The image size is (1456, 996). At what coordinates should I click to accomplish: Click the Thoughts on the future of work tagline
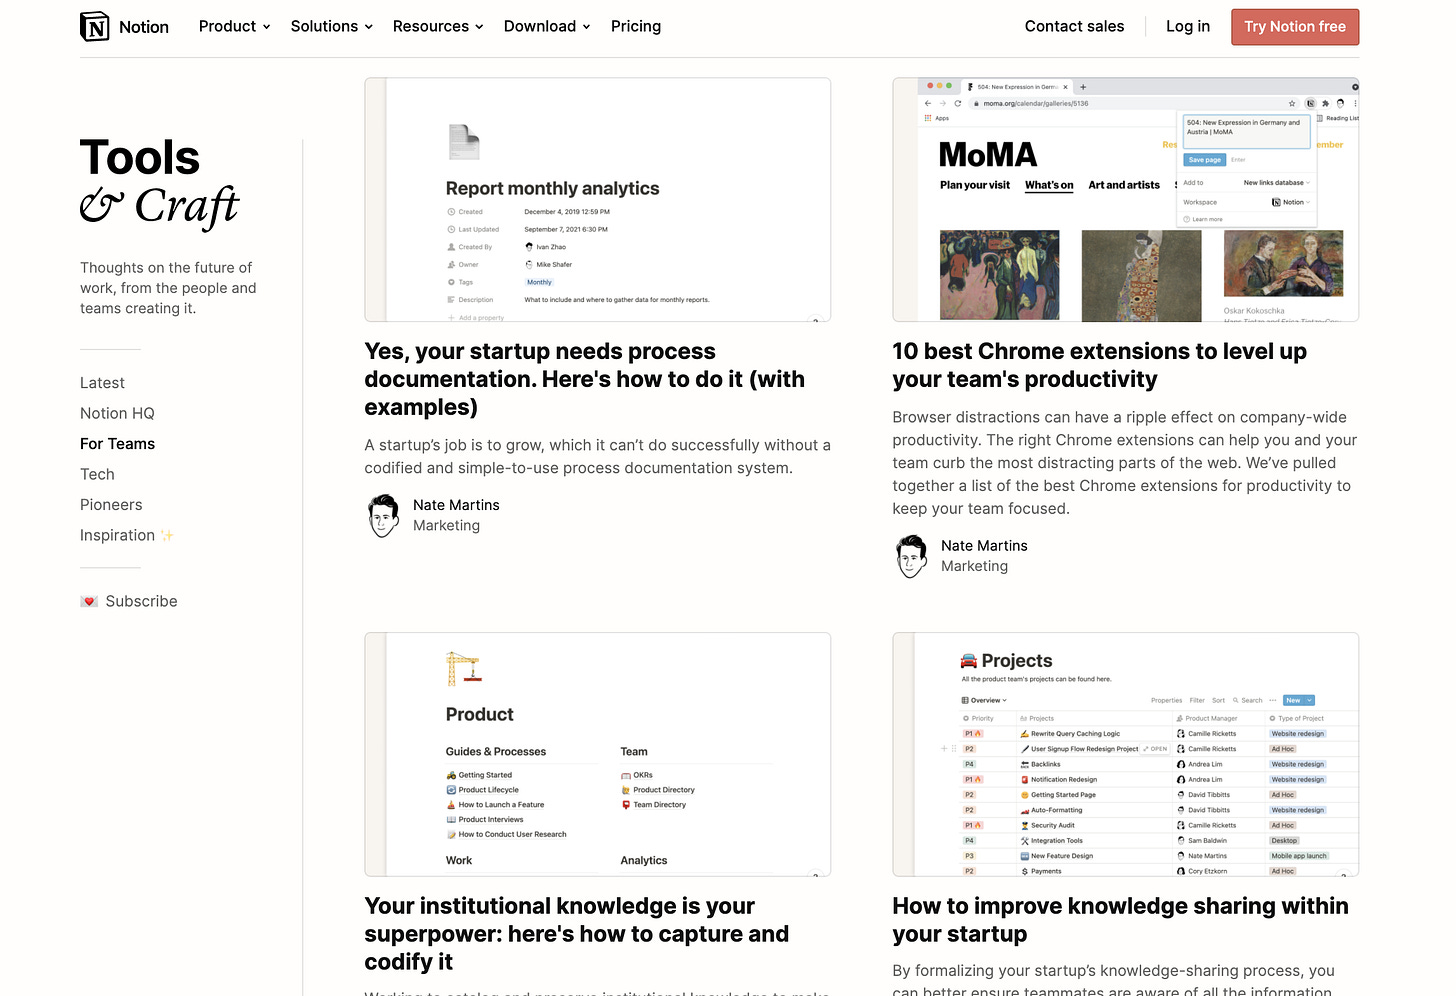168,288
